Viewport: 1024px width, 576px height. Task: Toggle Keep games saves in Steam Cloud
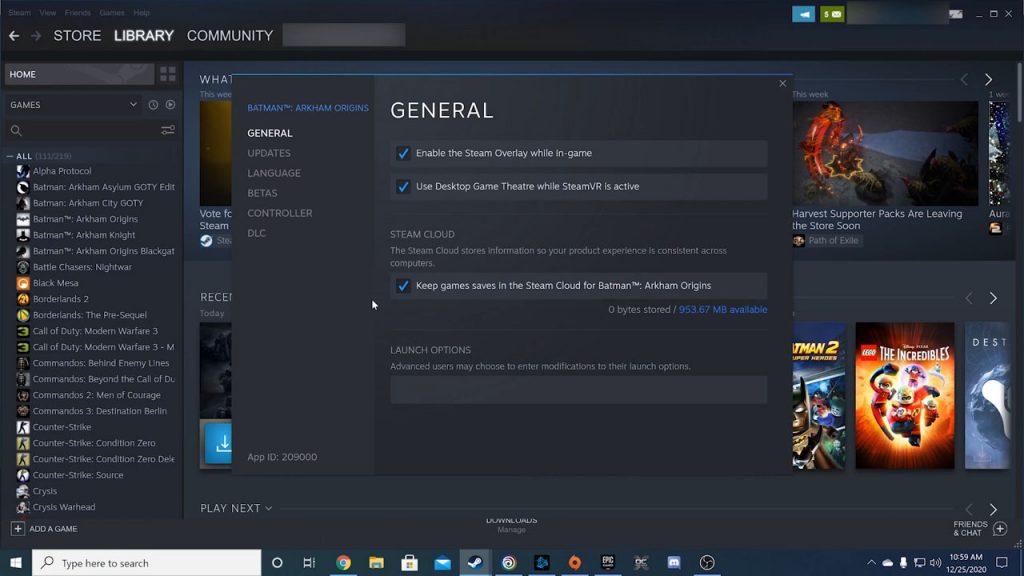(403, 286)
